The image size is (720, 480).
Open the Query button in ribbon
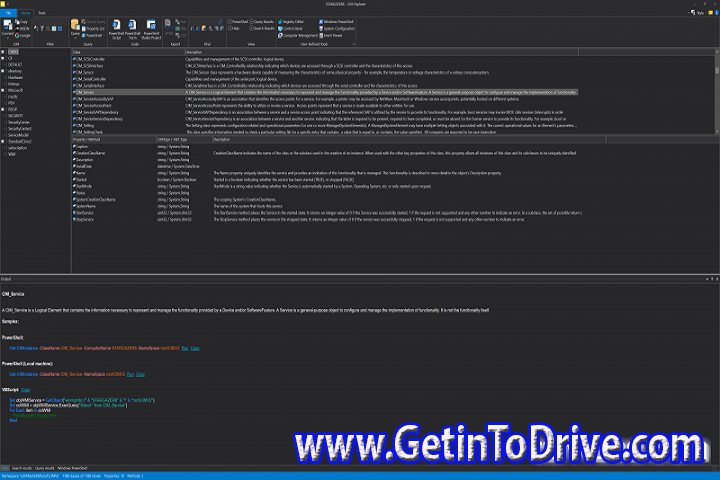pyautogui.click(x=75, y=28)
